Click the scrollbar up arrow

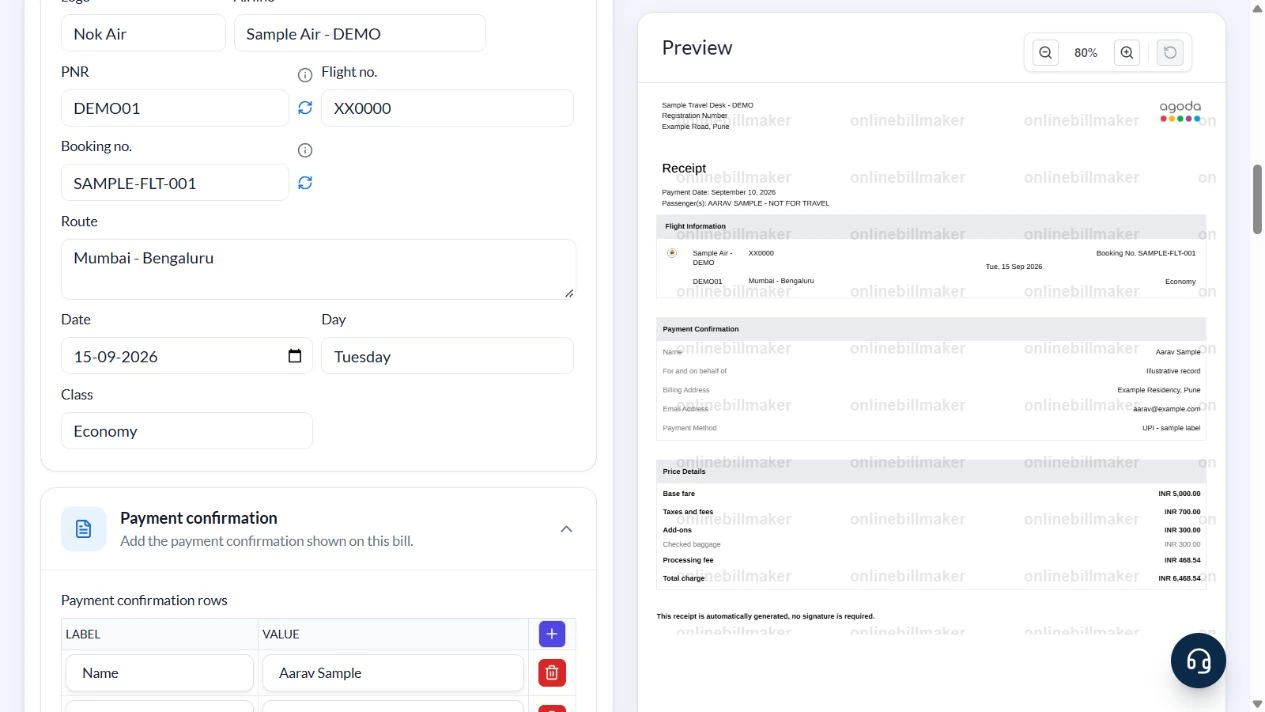(1257, 7)
